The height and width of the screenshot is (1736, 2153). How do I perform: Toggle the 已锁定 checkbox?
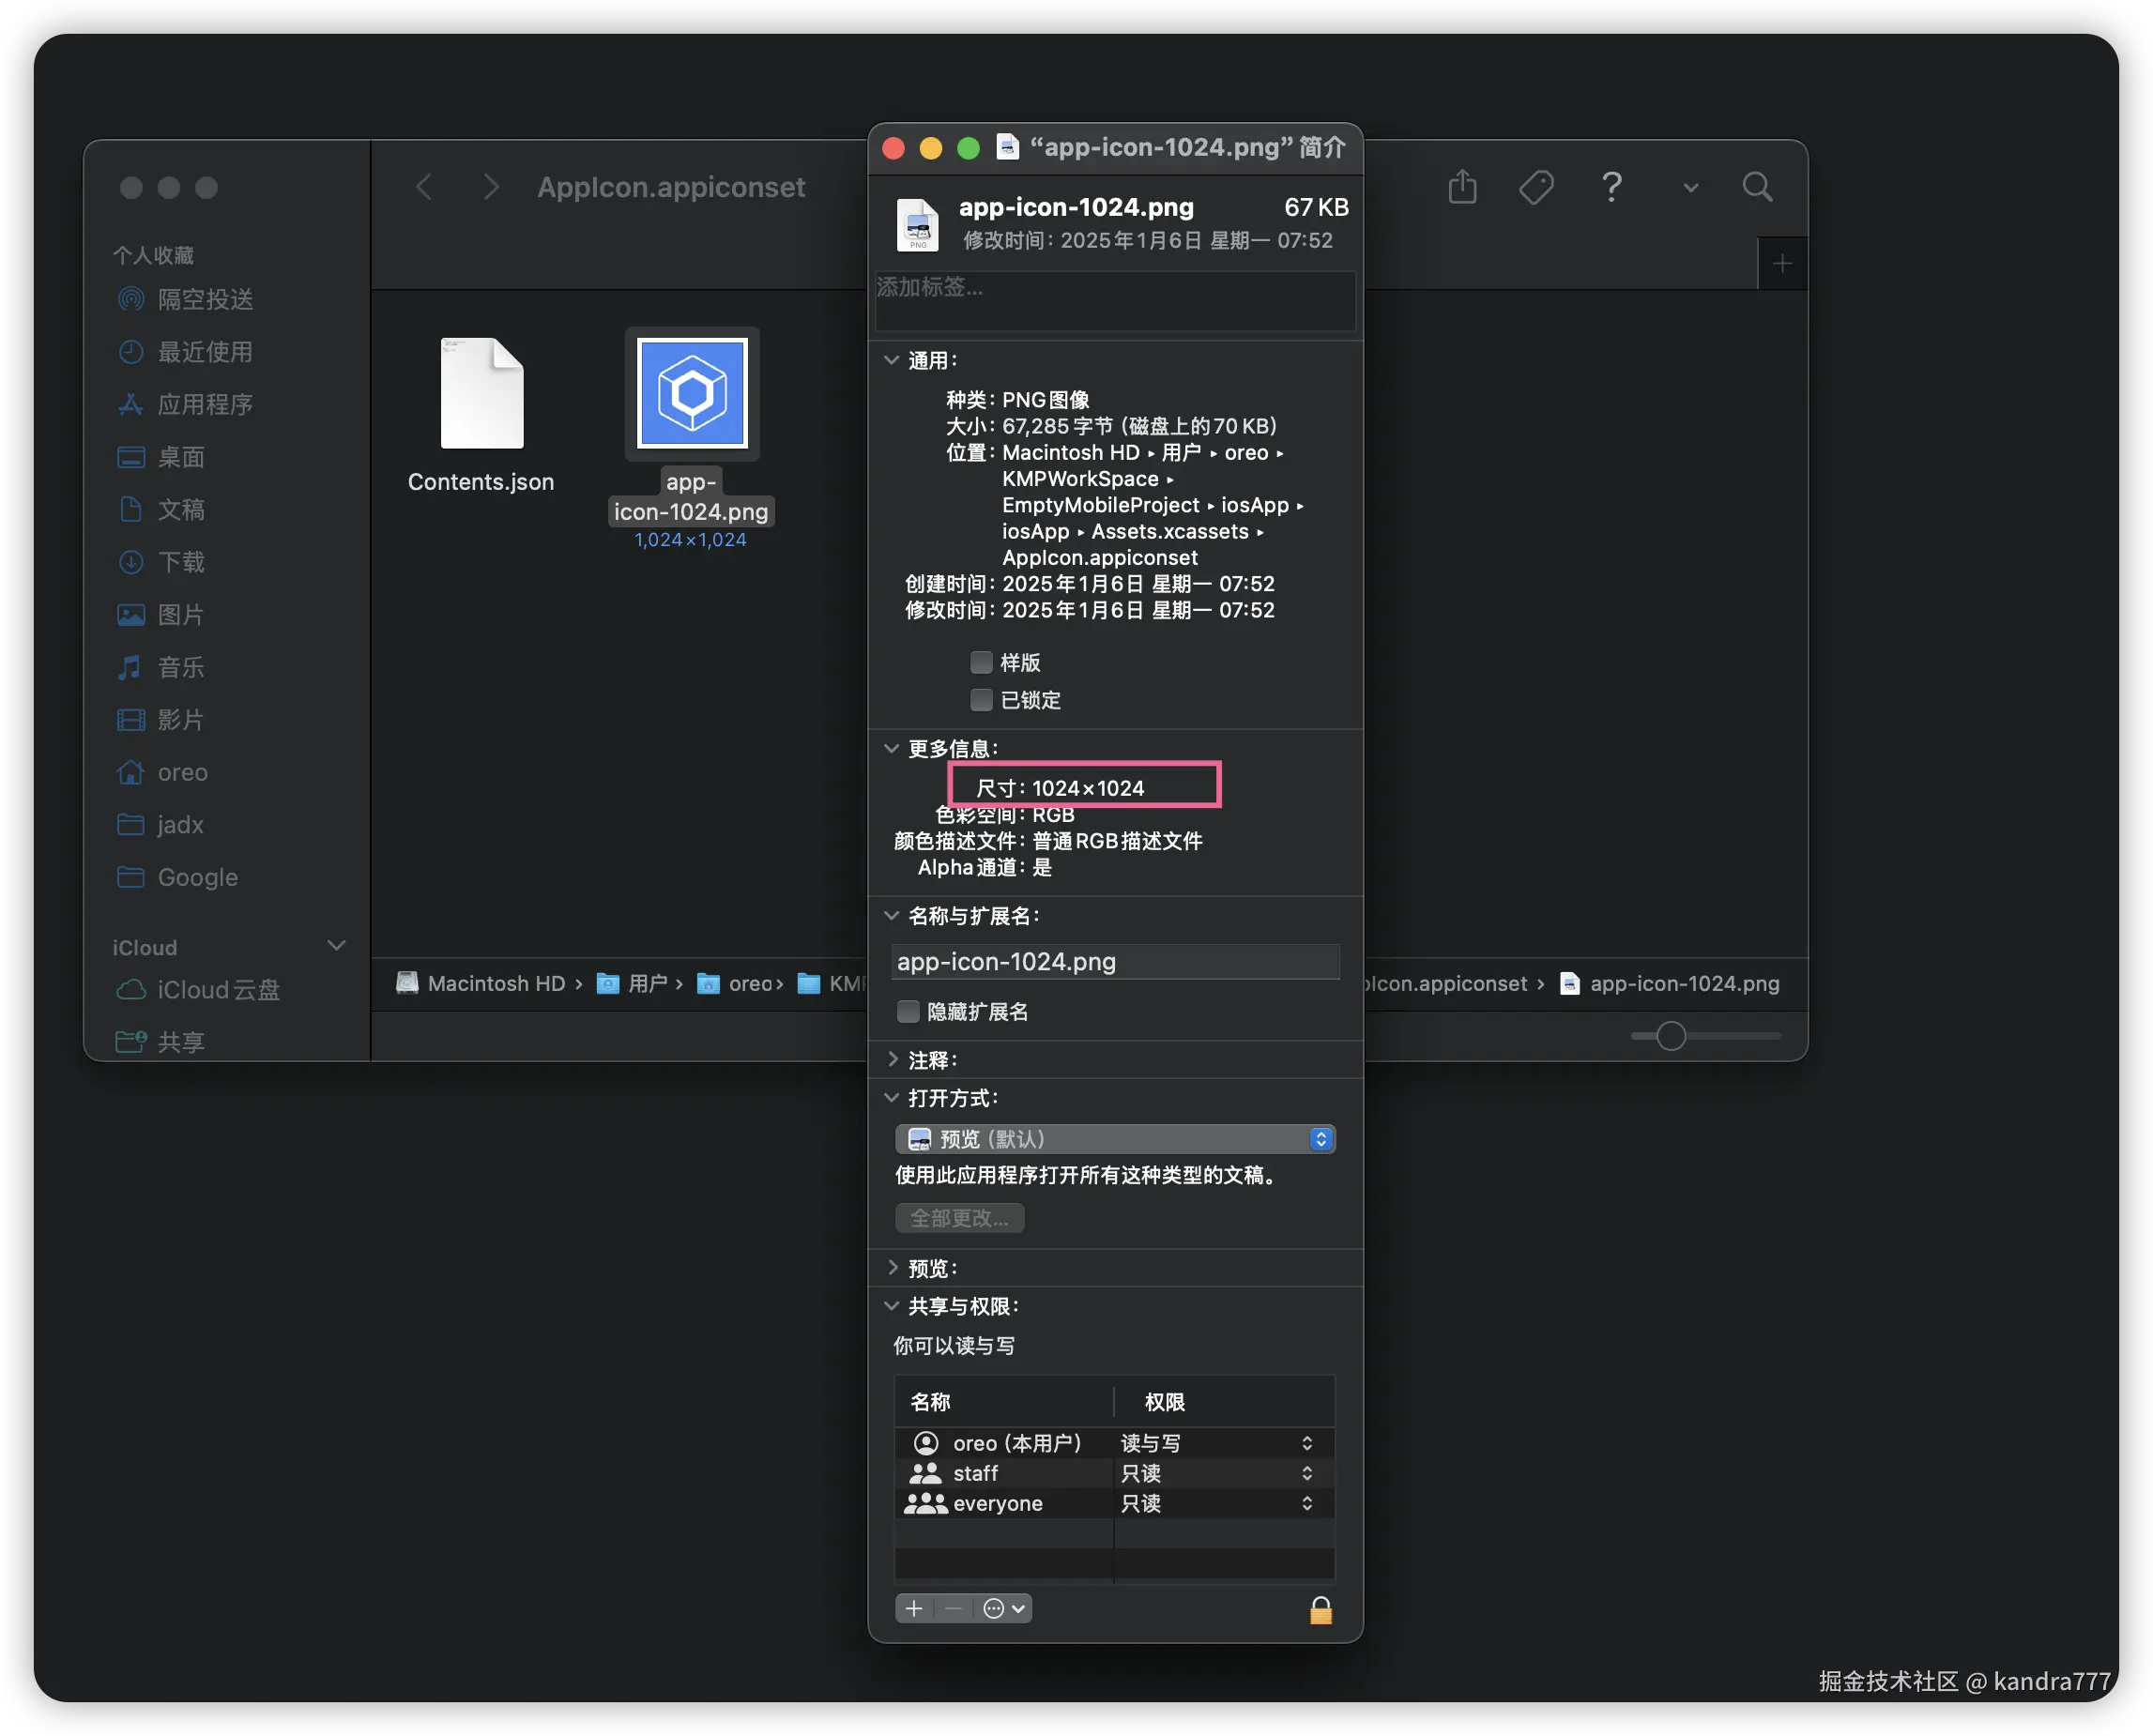click(981, 699)
